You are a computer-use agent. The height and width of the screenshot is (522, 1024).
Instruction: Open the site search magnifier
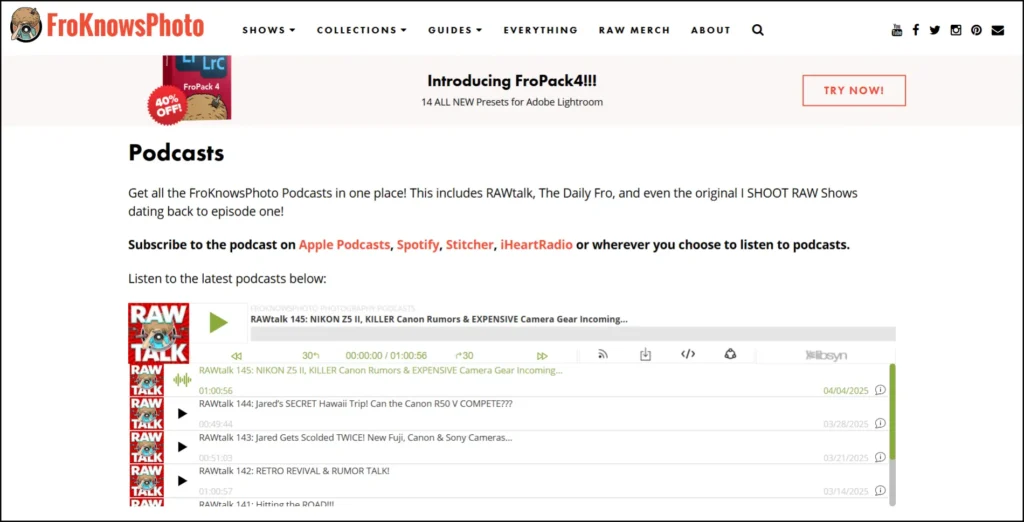pyautogui.click(x=758, y=30)
